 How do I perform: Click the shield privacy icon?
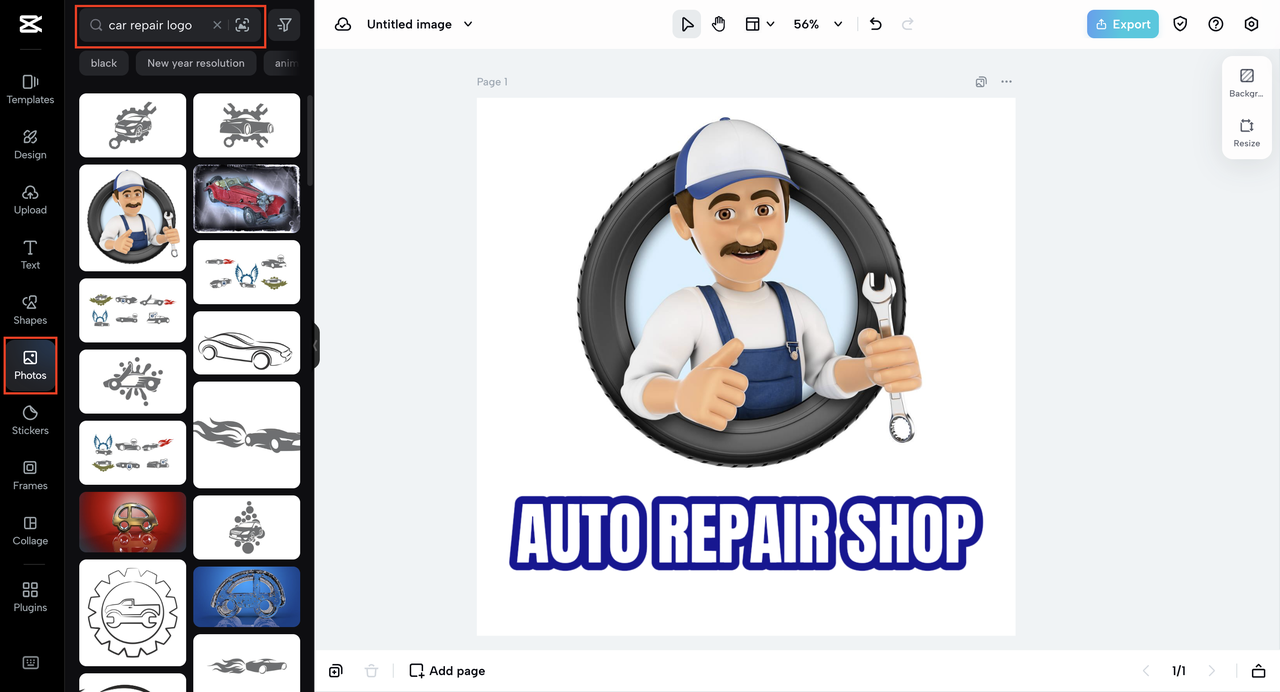pyautogui.click(x=1180, y=24)
